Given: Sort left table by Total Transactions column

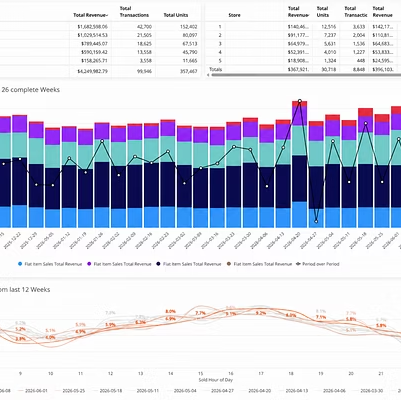Looking at the screenshot, I should 134,12.
